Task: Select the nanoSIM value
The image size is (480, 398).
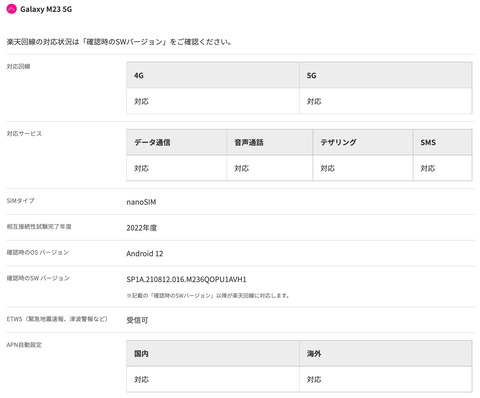Action: tap(141, 202)
